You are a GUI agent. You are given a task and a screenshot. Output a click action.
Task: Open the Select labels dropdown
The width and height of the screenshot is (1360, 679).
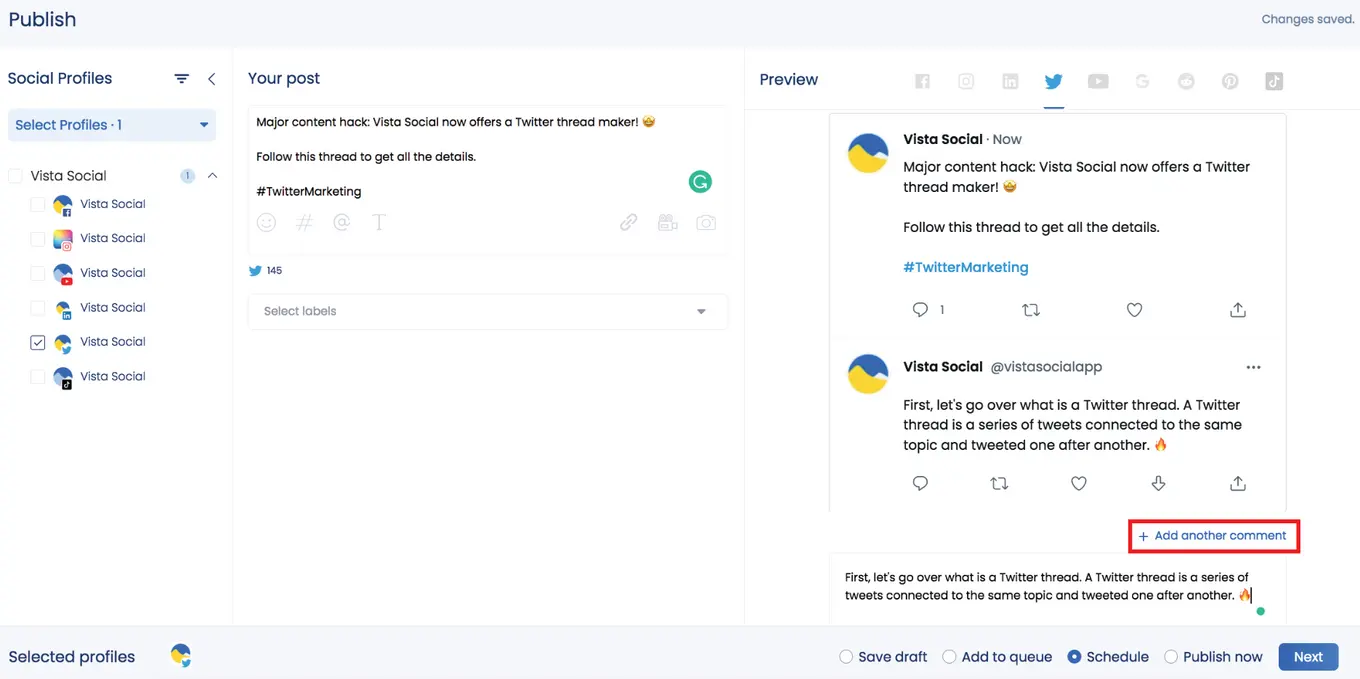click(487, 311)
